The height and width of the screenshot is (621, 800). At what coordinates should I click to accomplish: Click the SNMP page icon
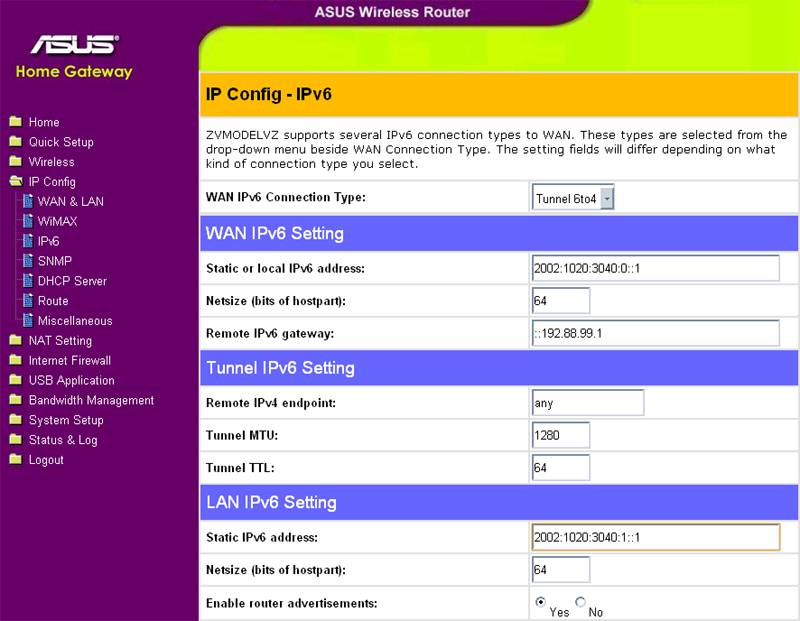(x=28, y=261)
